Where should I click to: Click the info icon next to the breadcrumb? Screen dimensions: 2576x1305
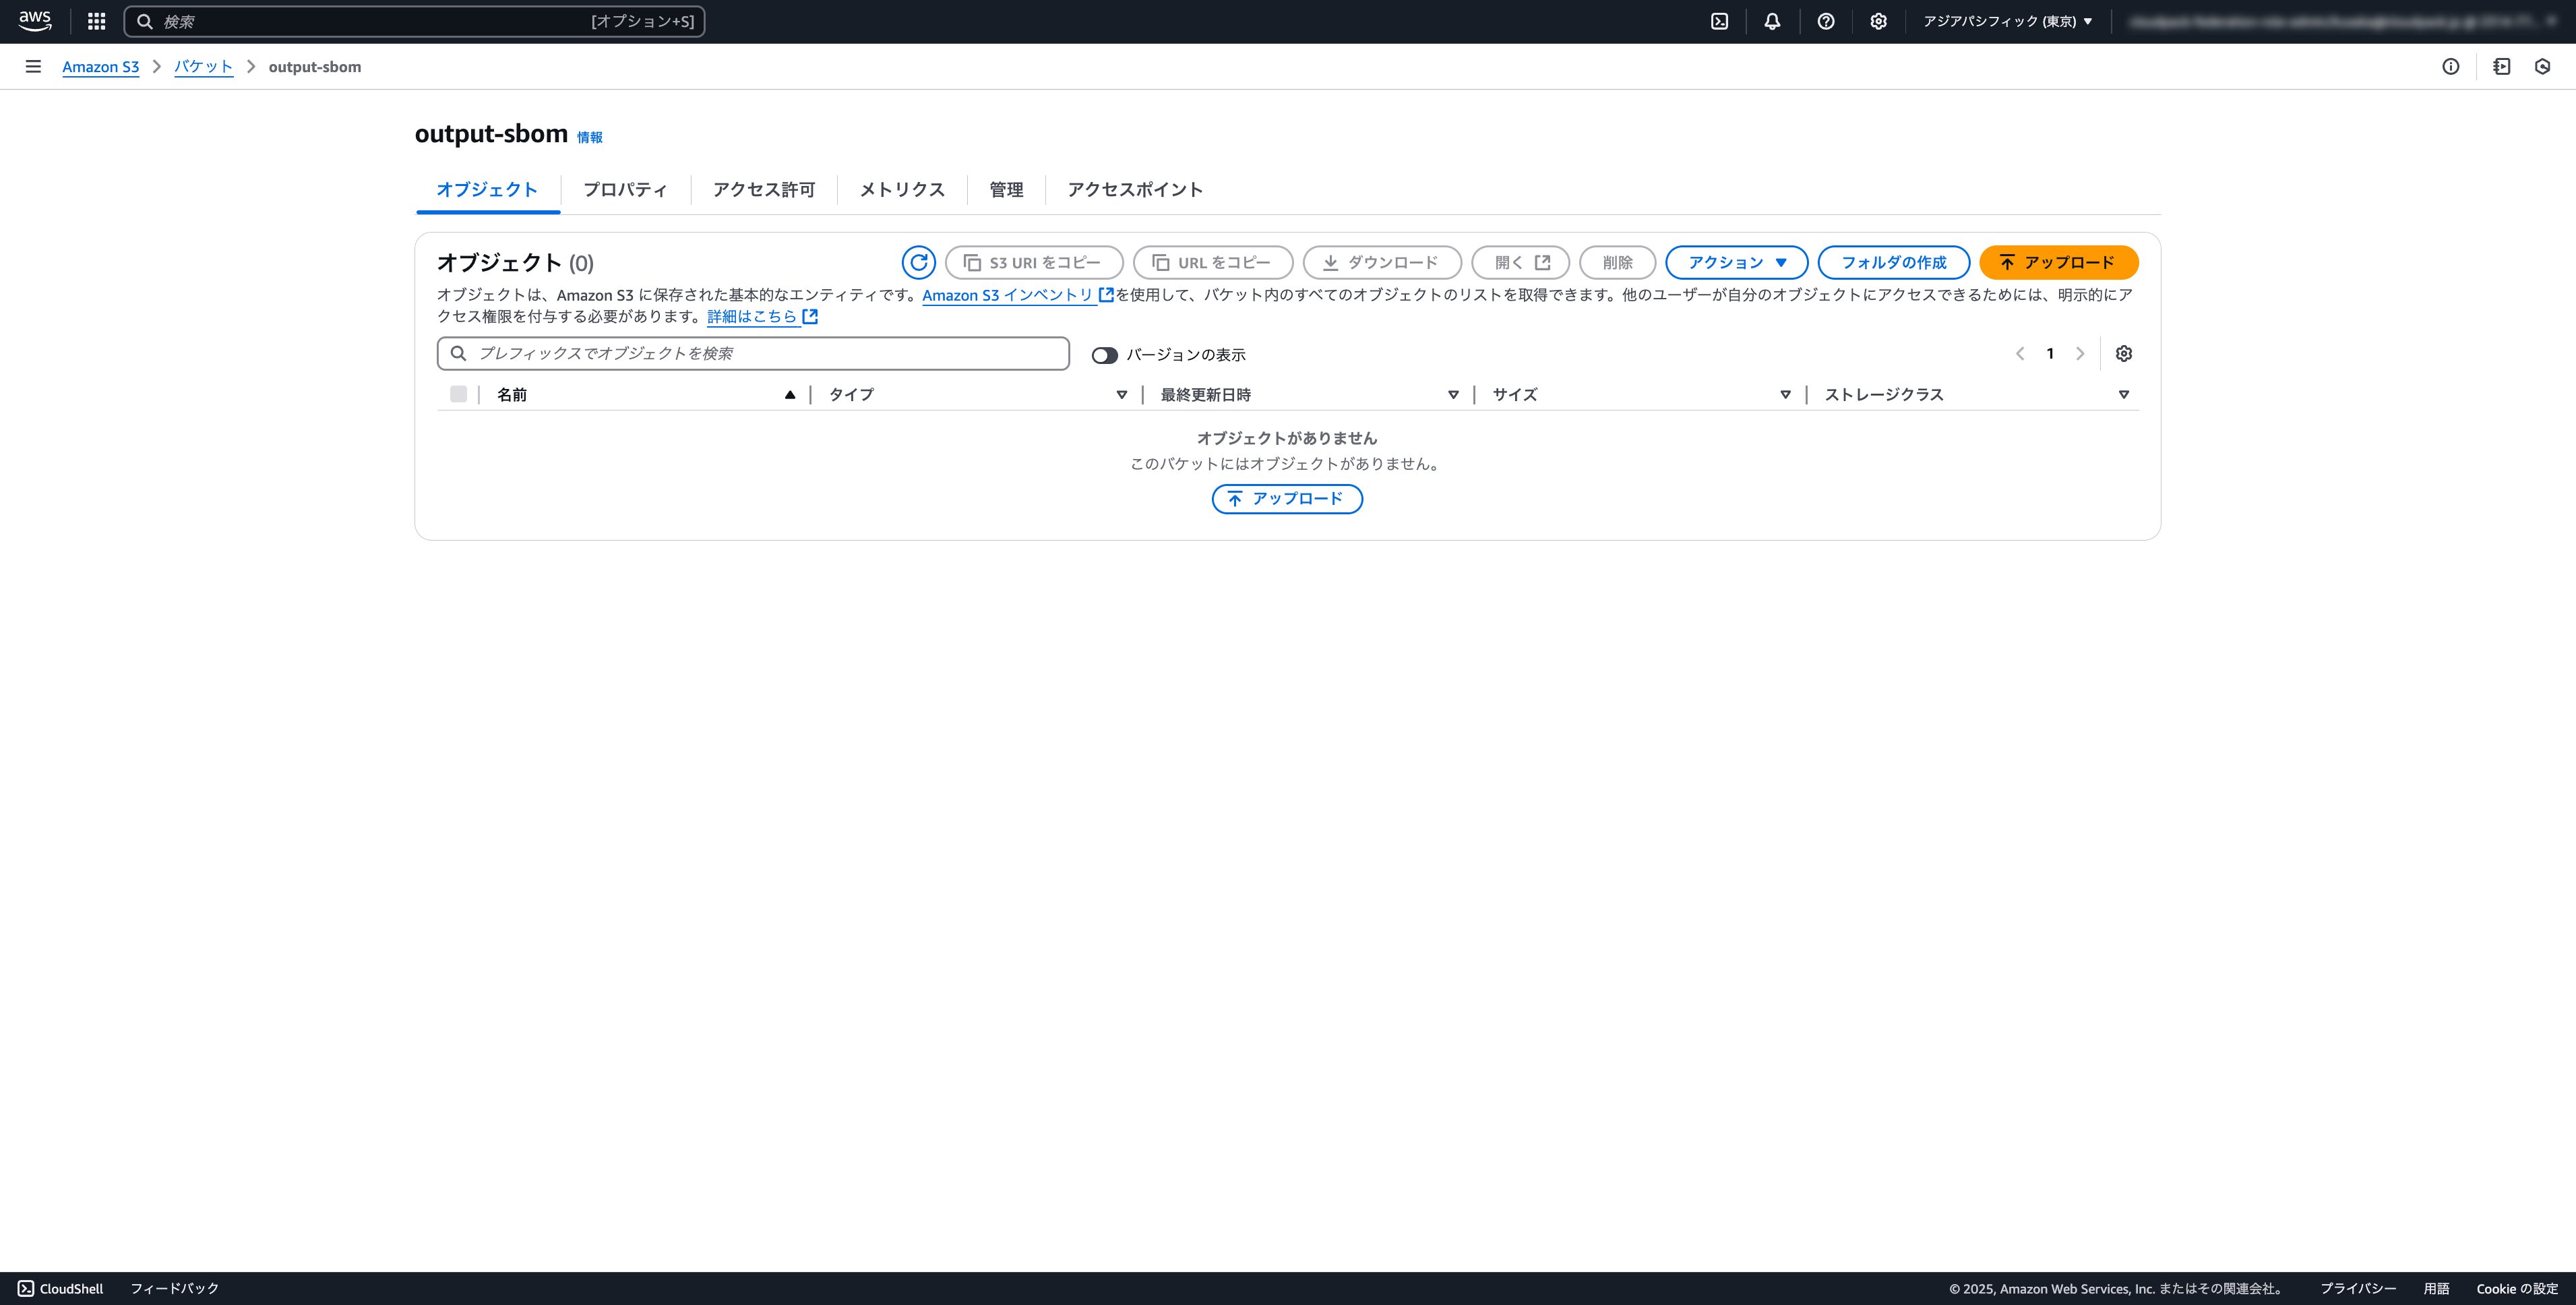(x=2452, y=66)
